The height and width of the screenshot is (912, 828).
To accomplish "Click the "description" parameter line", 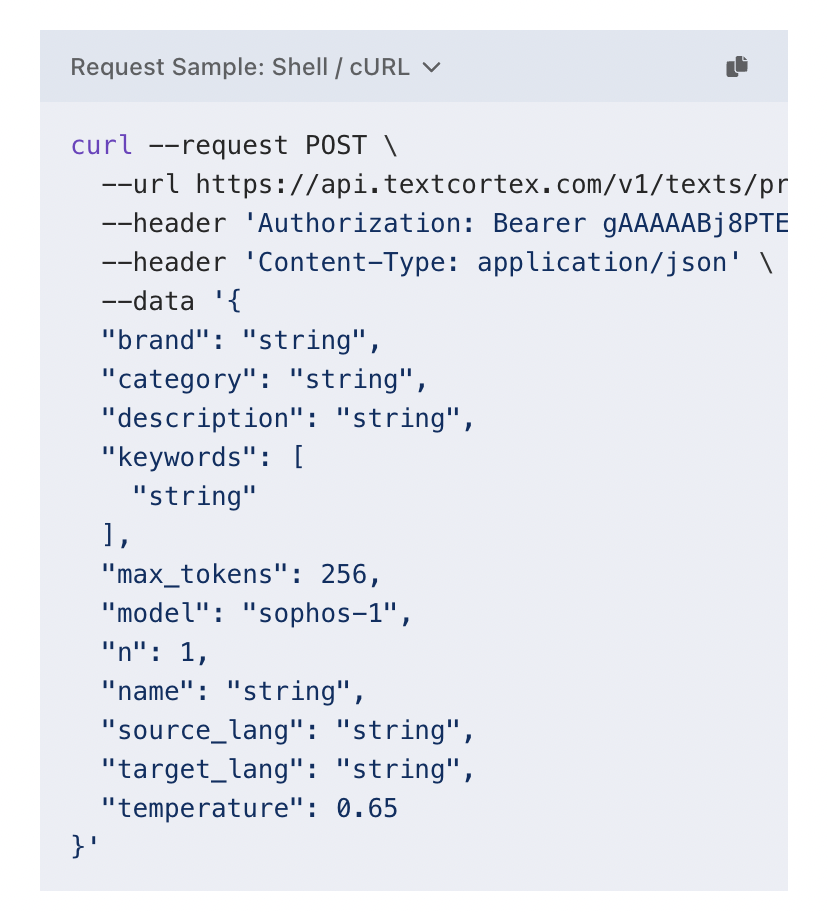I will point(288,418).
